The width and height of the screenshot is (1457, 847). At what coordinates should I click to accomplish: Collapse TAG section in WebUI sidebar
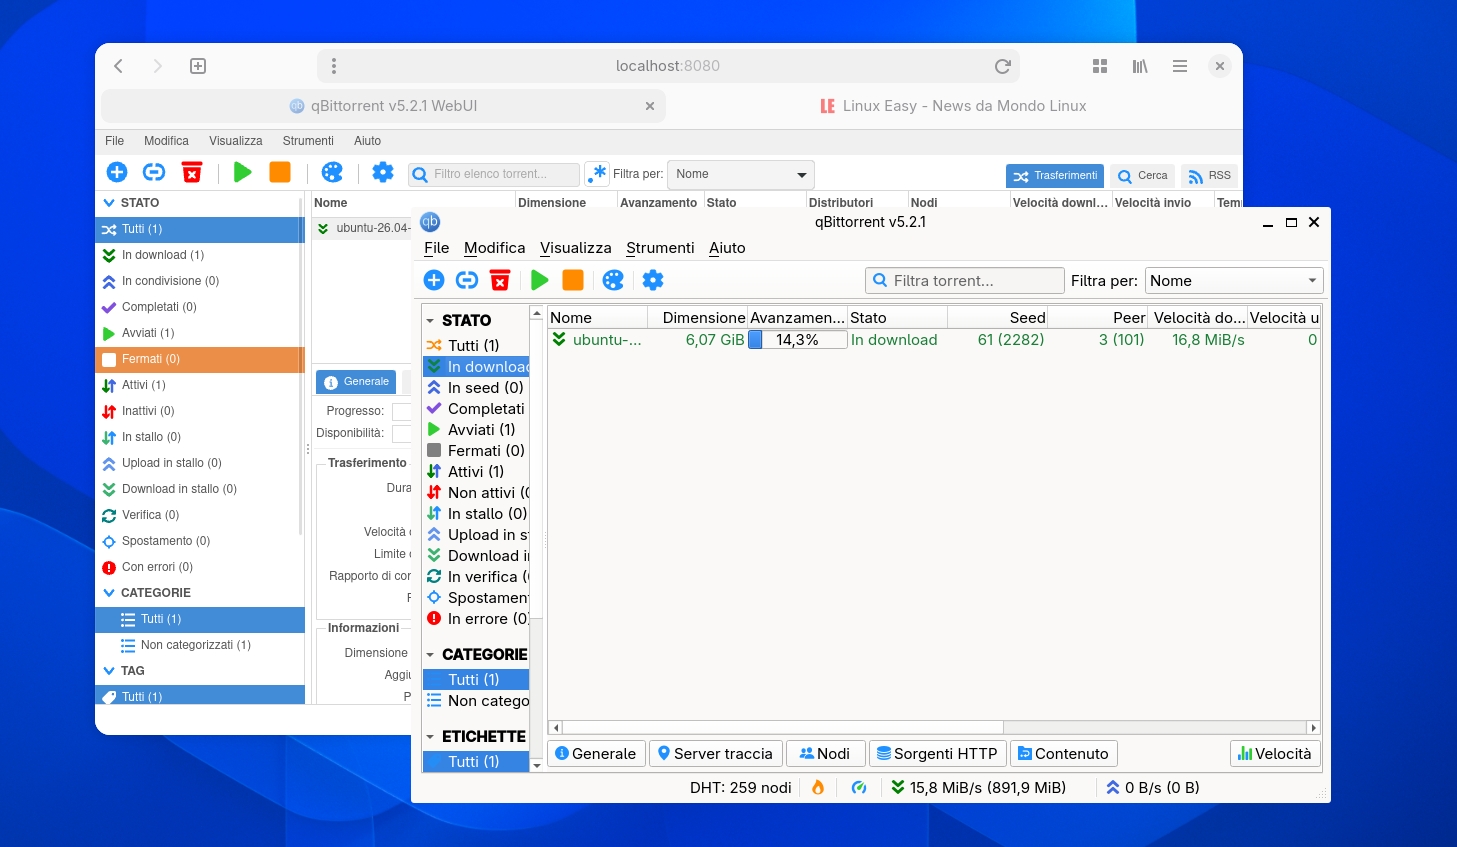point(109,671)
